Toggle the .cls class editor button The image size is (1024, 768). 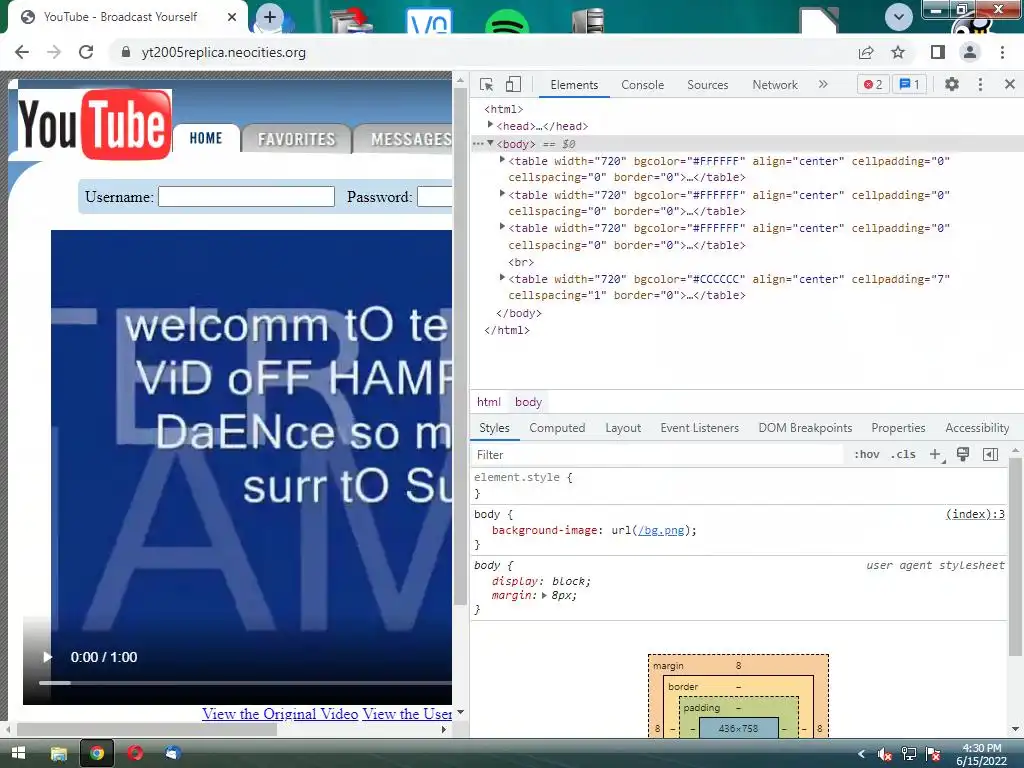tap(903, 455)
